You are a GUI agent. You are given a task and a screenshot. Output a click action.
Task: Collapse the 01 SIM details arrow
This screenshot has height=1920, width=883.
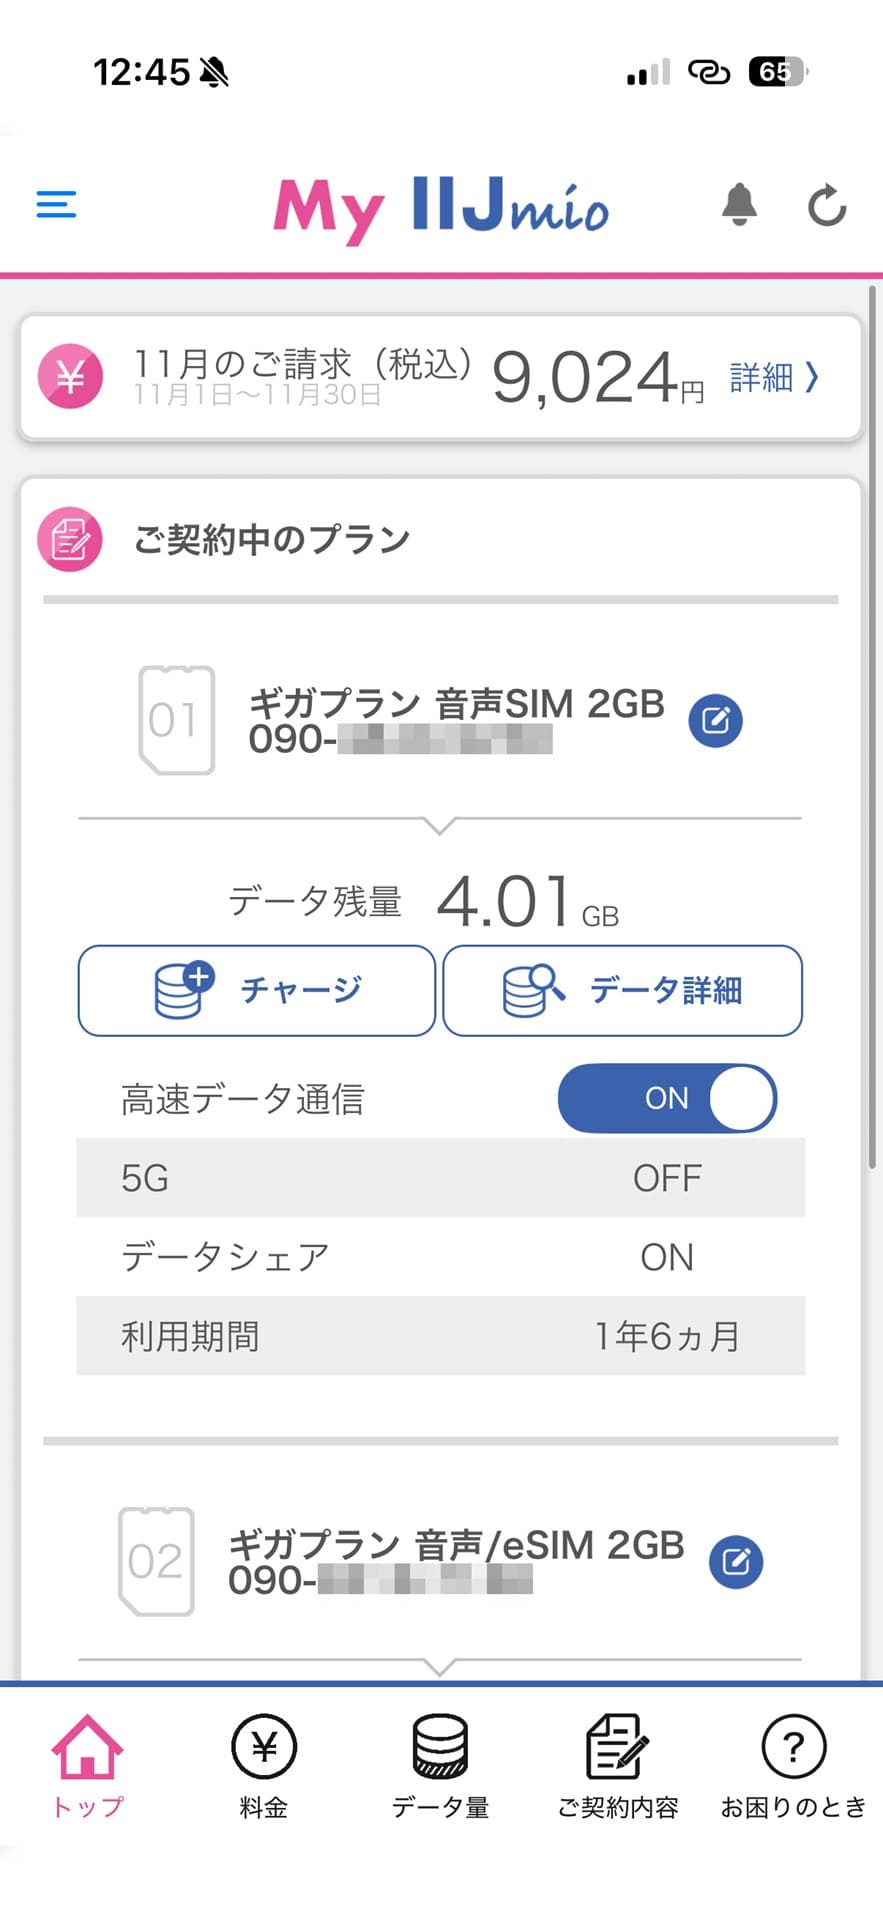pyautogui.click(x=440, y=824)
